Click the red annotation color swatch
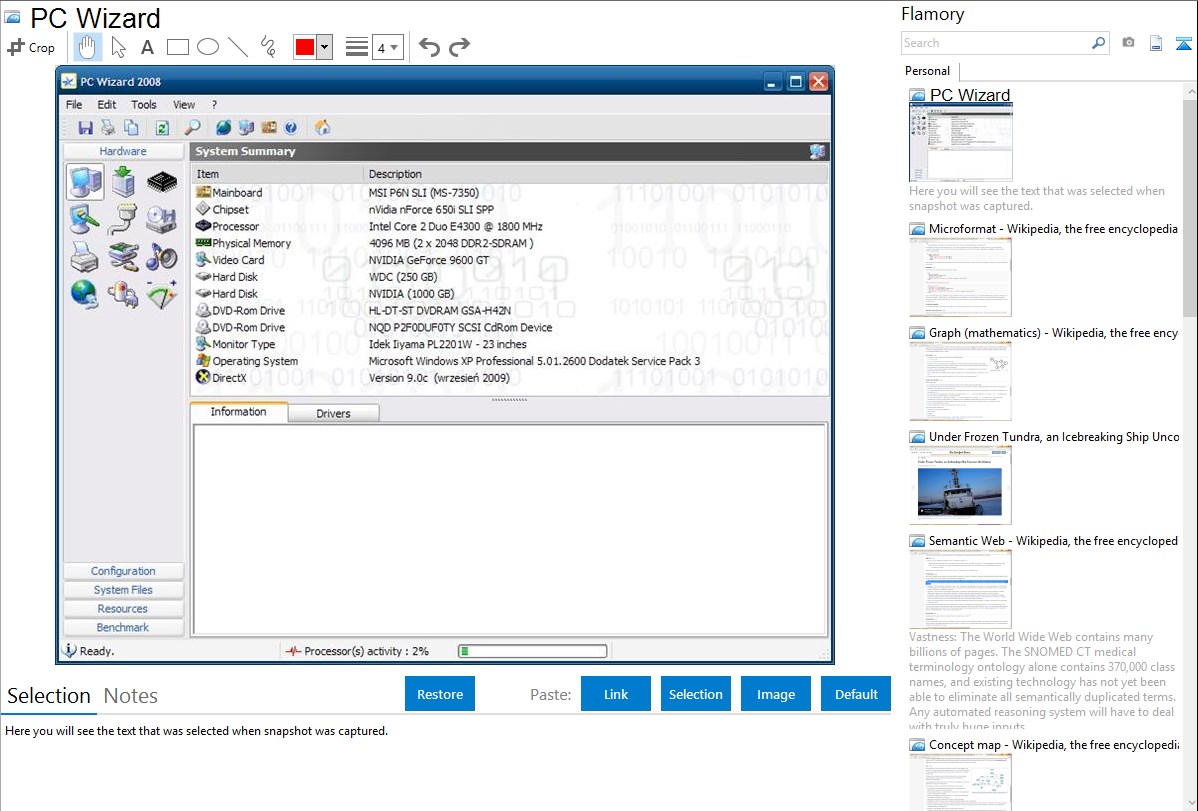Viewport: 1198px width, 811px height. tap(305, 47)
